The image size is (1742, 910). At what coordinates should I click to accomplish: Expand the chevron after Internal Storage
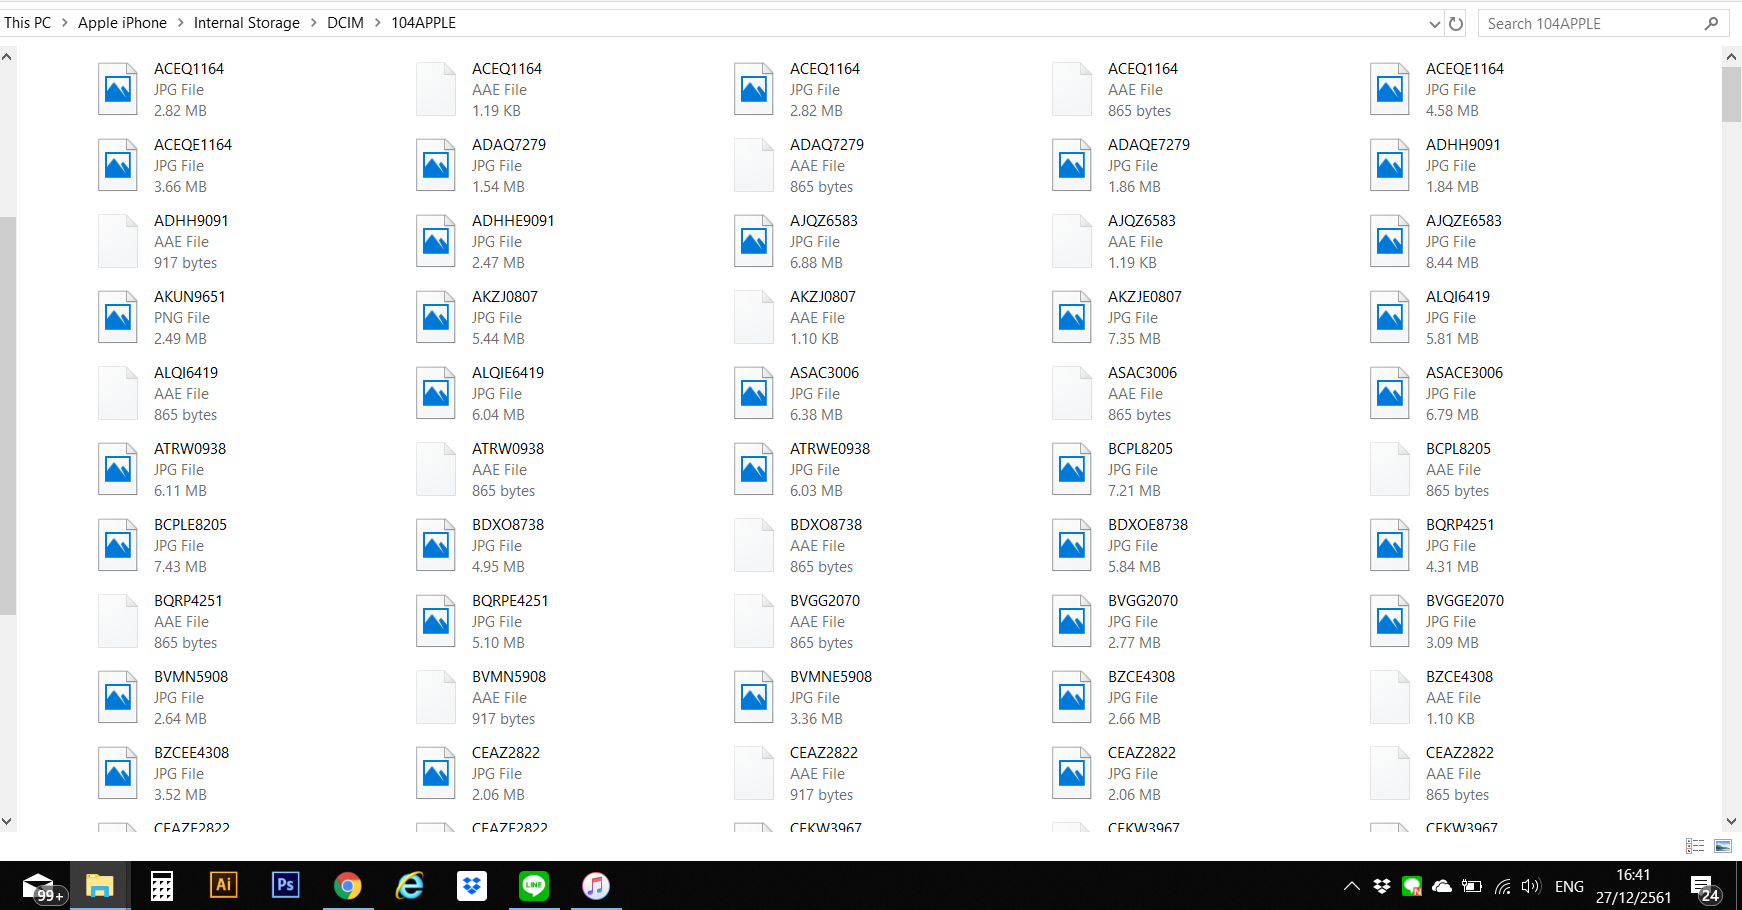pyautogui.click(x=314, y=22)
